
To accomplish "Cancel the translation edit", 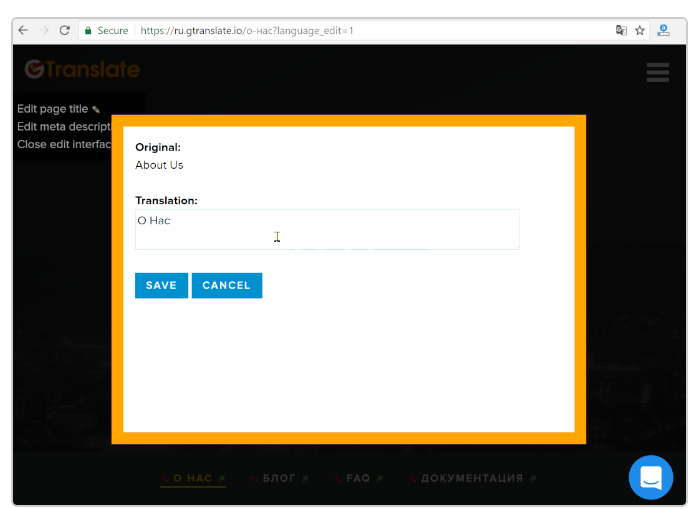I will pyautogui.click(x=226, y=285).
